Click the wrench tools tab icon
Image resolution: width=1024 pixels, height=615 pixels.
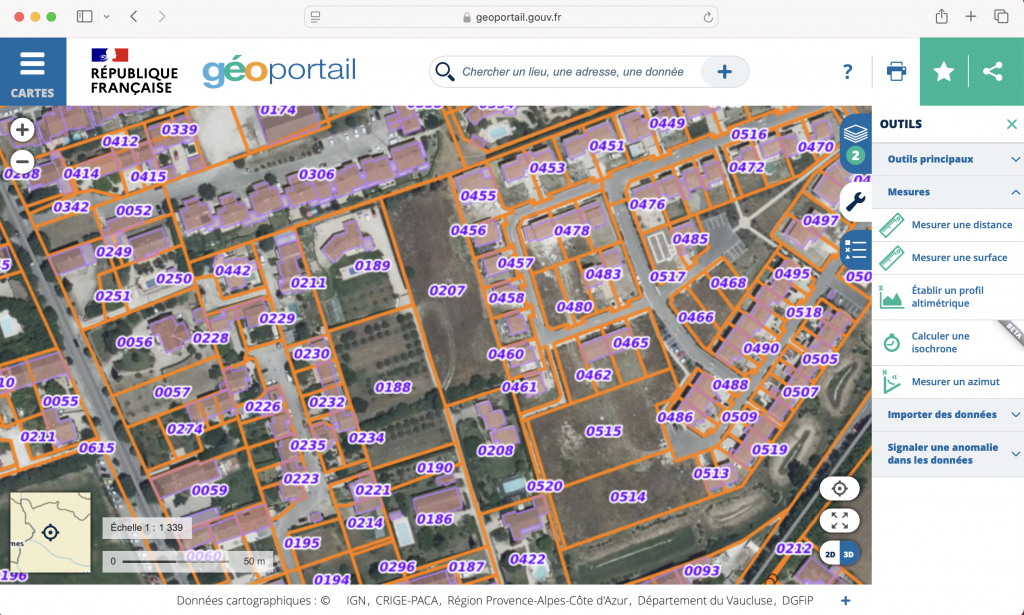pyautogui.click(x=855, y=202)
